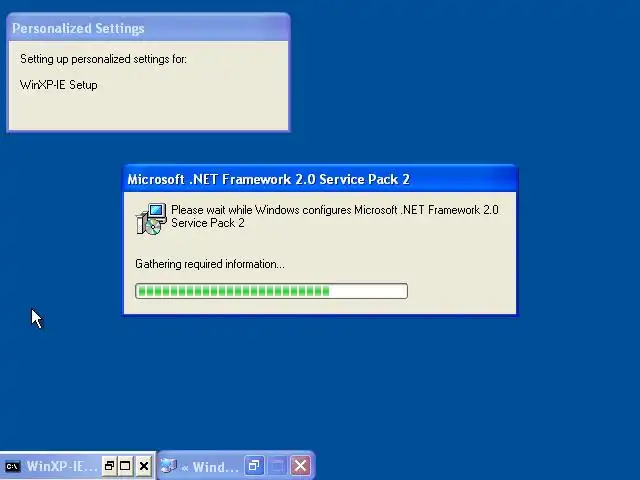This screenshot has width=640, height=480.
Task: Click the Microsoft .NET Framework 2.0 title bar
Action: coord(320,179)
